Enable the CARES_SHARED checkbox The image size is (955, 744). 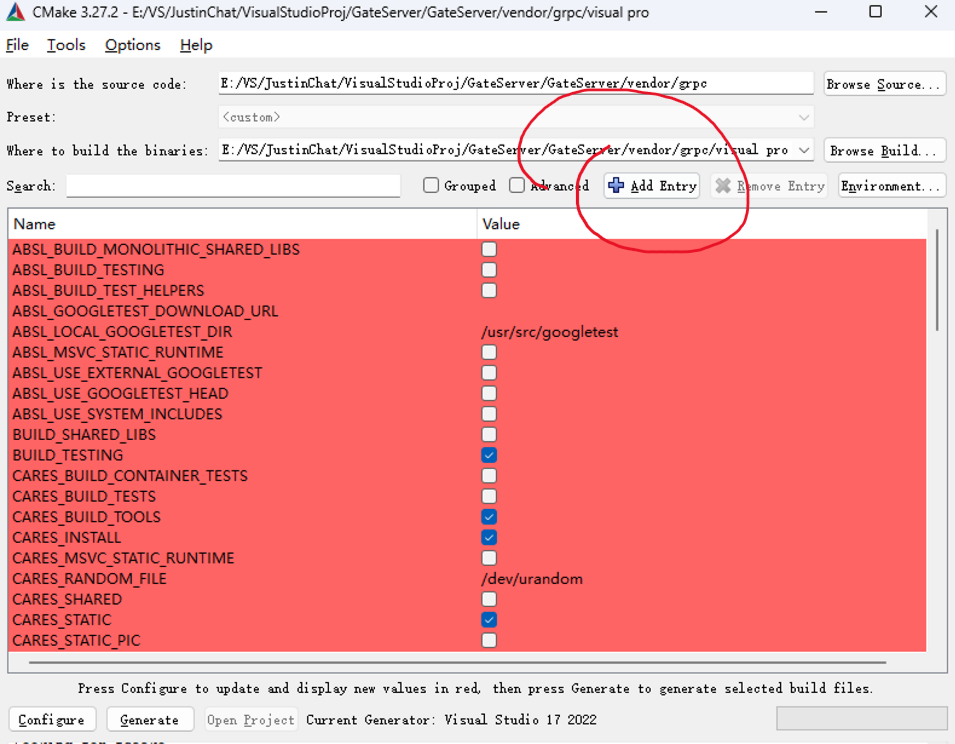click(488, 599)
